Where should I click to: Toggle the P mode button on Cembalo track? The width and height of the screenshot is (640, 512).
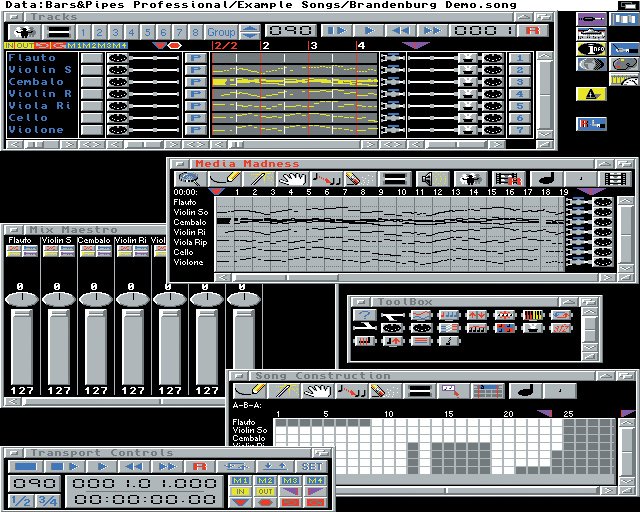196,82
